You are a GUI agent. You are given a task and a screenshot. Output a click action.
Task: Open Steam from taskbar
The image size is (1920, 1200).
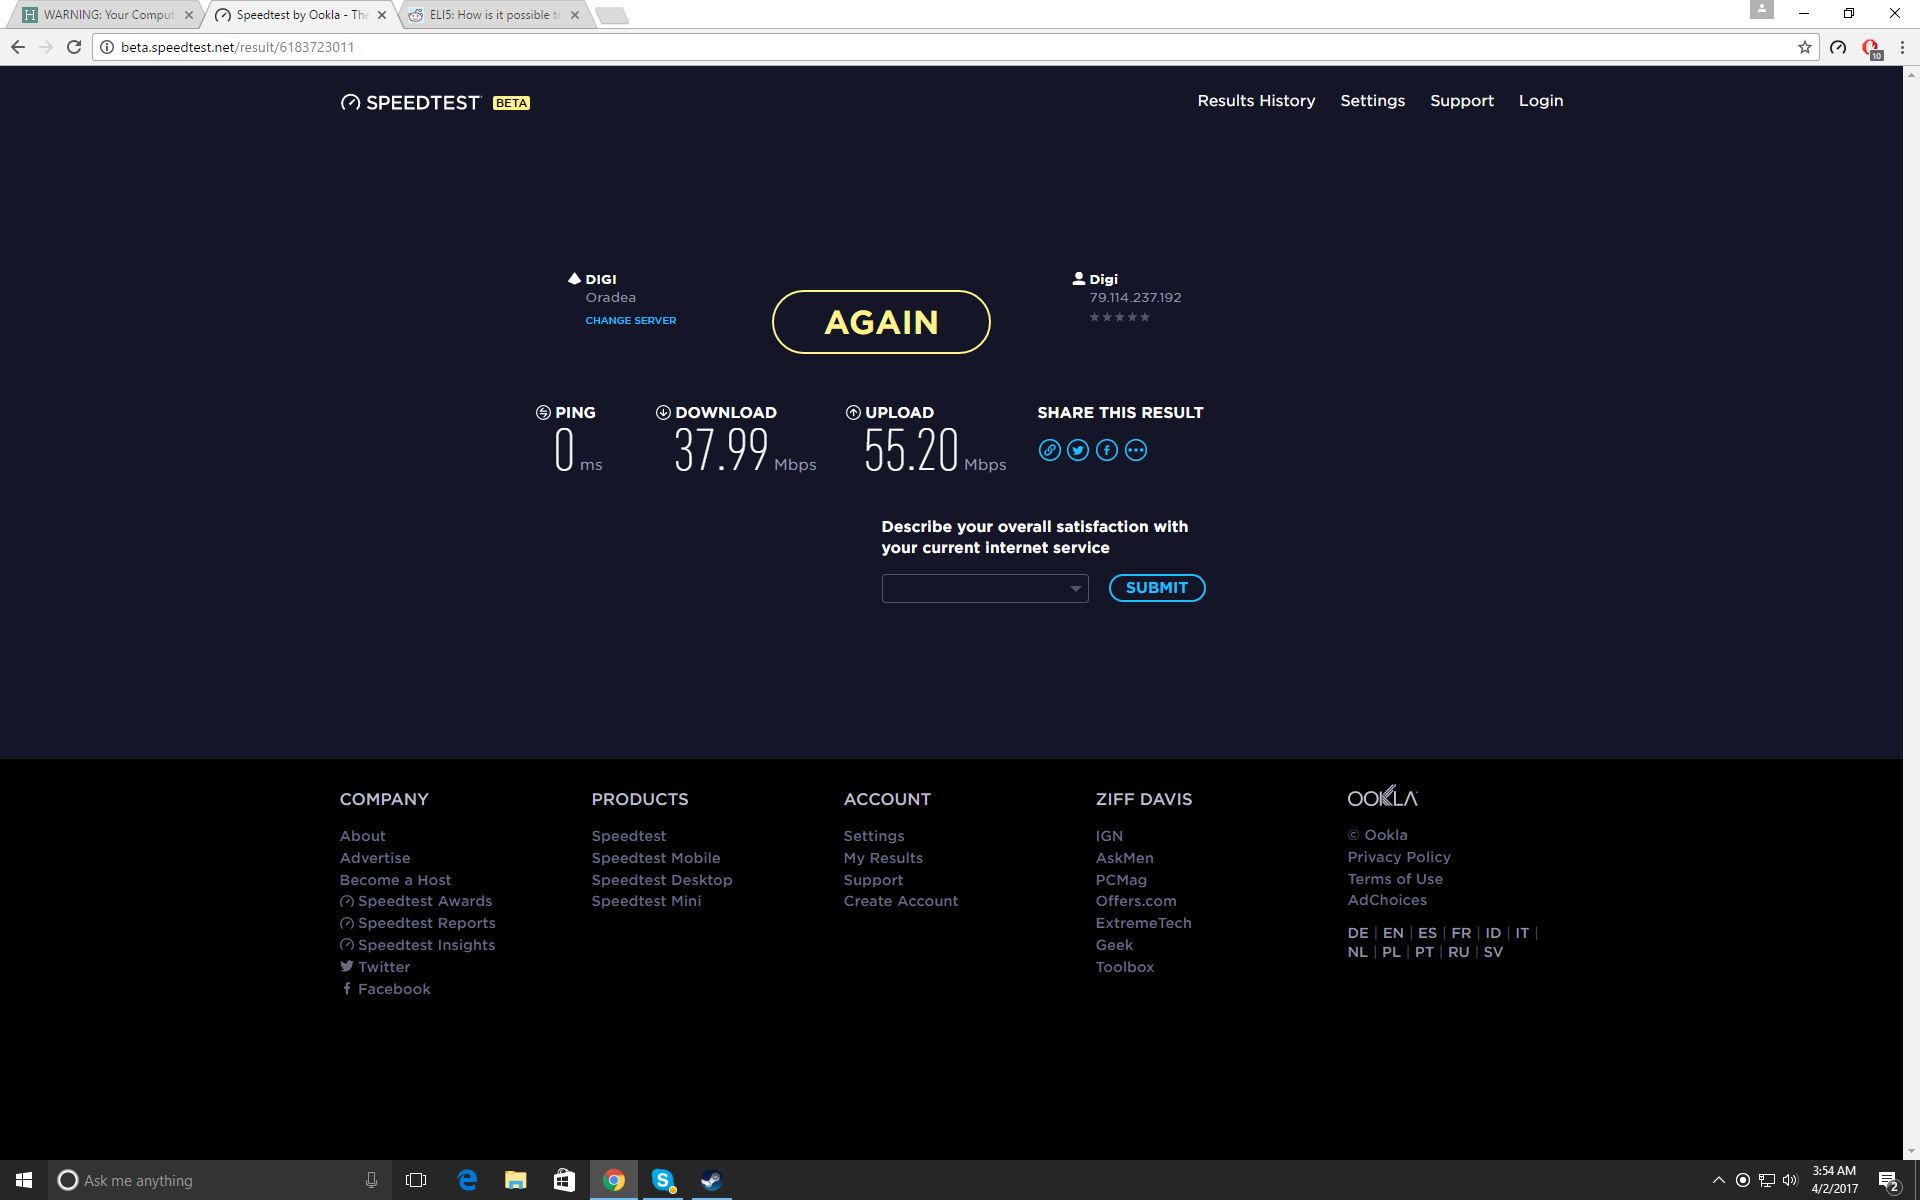pyautogui.click(x=711, y=1180)
